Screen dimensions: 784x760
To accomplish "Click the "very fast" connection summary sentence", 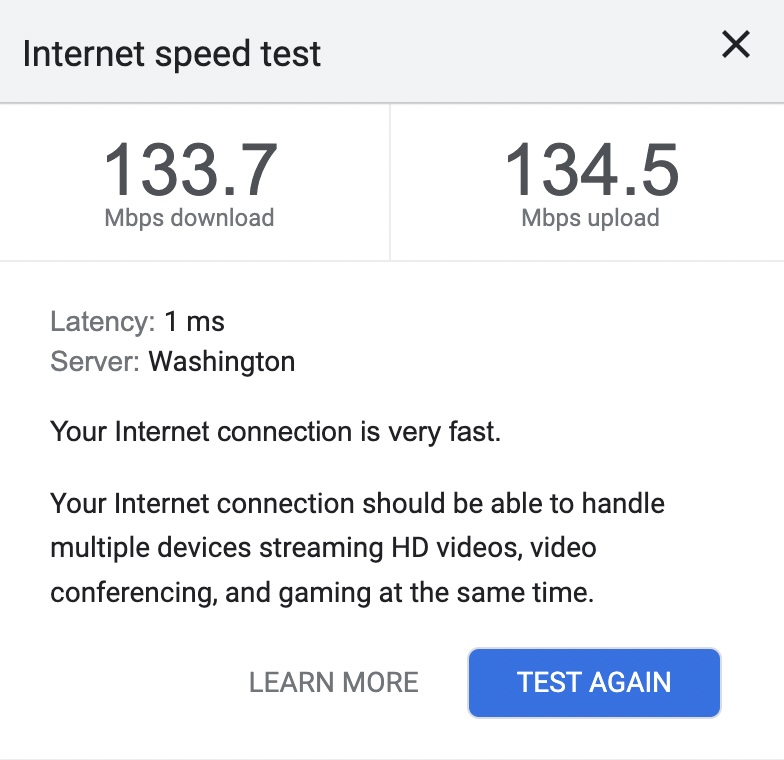I will [275, 432].
